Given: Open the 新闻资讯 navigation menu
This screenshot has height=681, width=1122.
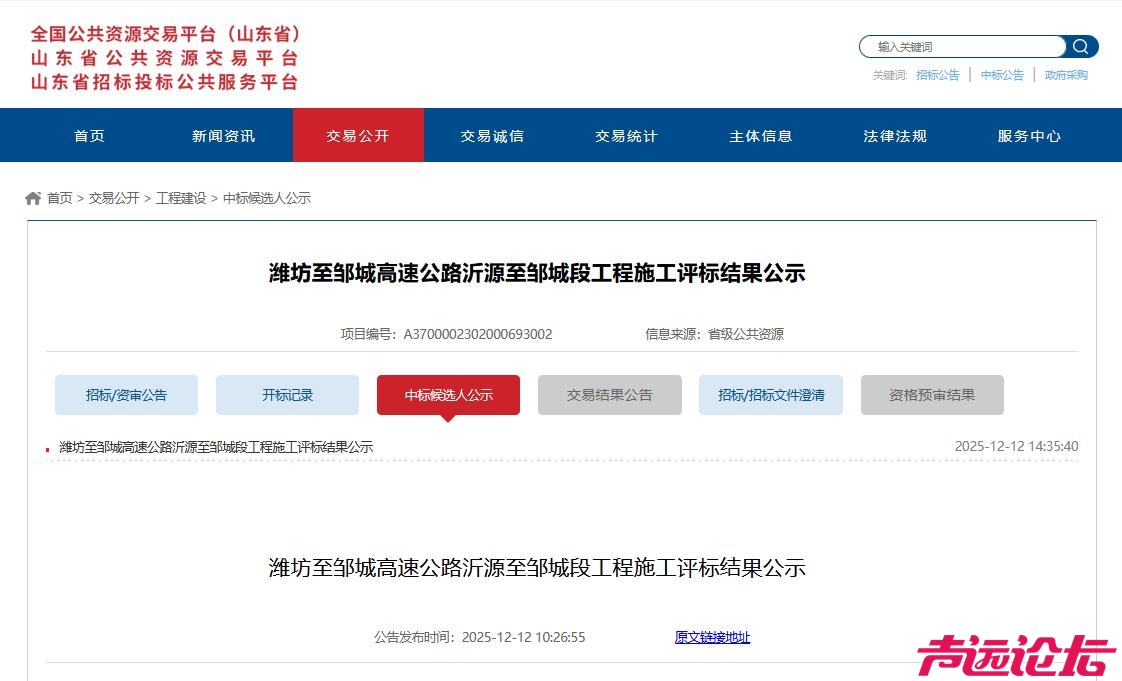Looking at the screenshot, I should 224,136.
